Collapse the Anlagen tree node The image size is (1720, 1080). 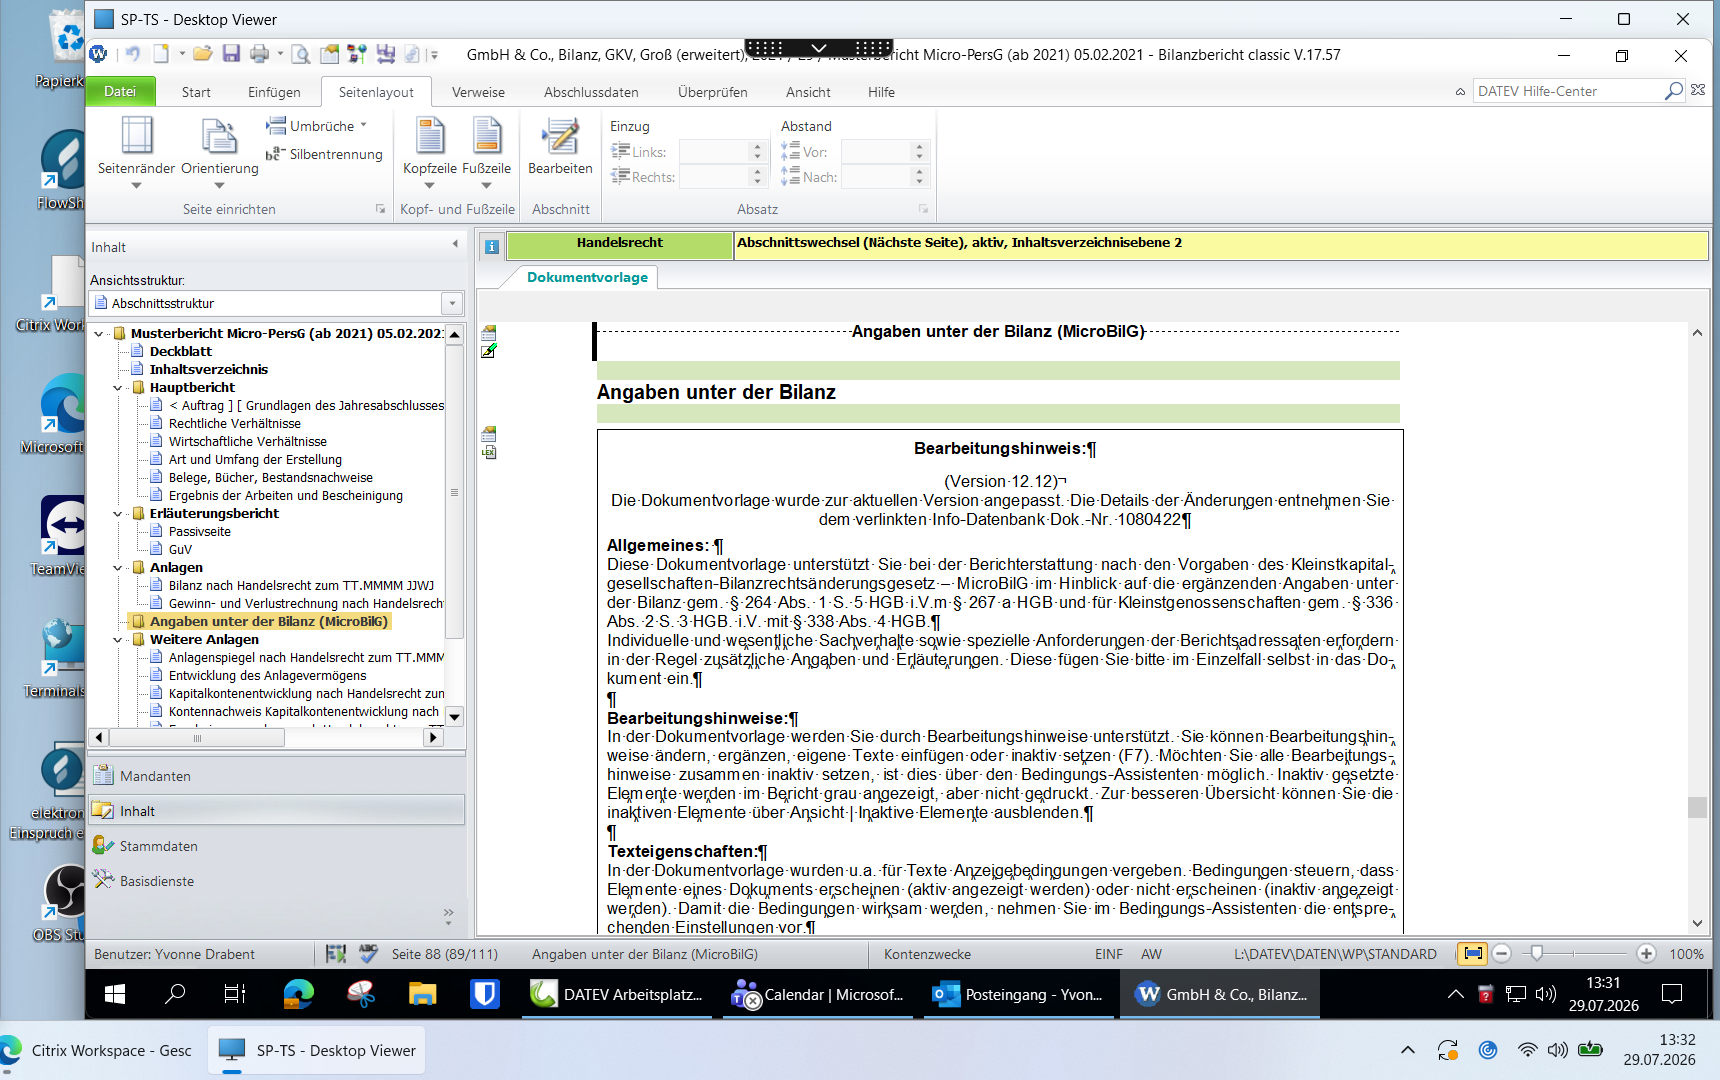118,568
